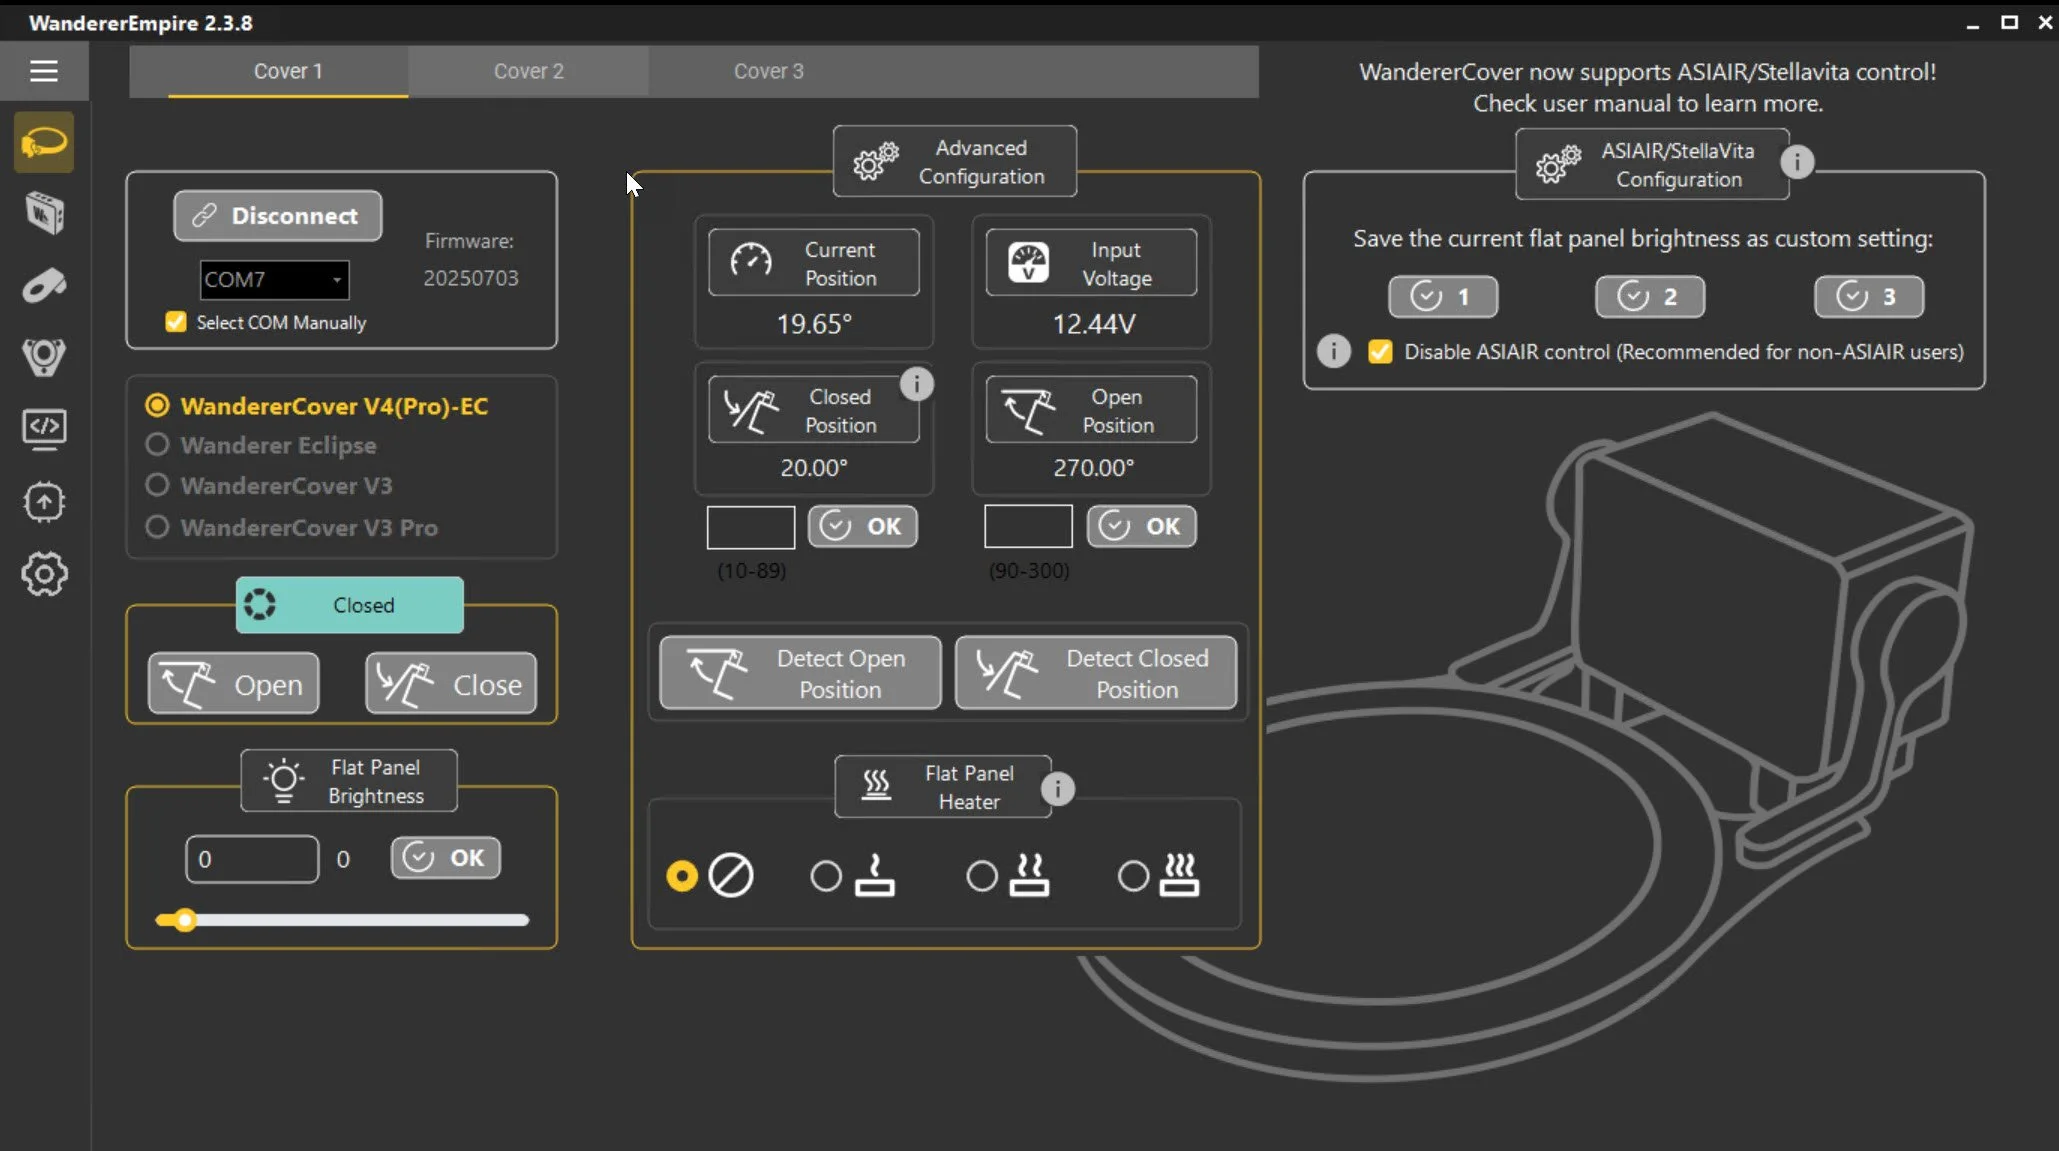Save brightness as custom setting 2
Image resolution: width=2059 pixels, height=1151 pixels.
tap(1649, 297)
